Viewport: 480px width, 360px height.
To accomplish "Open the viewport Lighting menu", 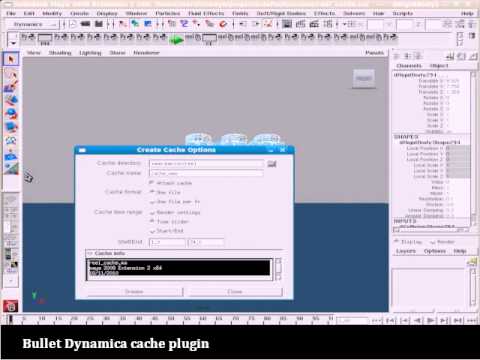I will coord(90,53).
